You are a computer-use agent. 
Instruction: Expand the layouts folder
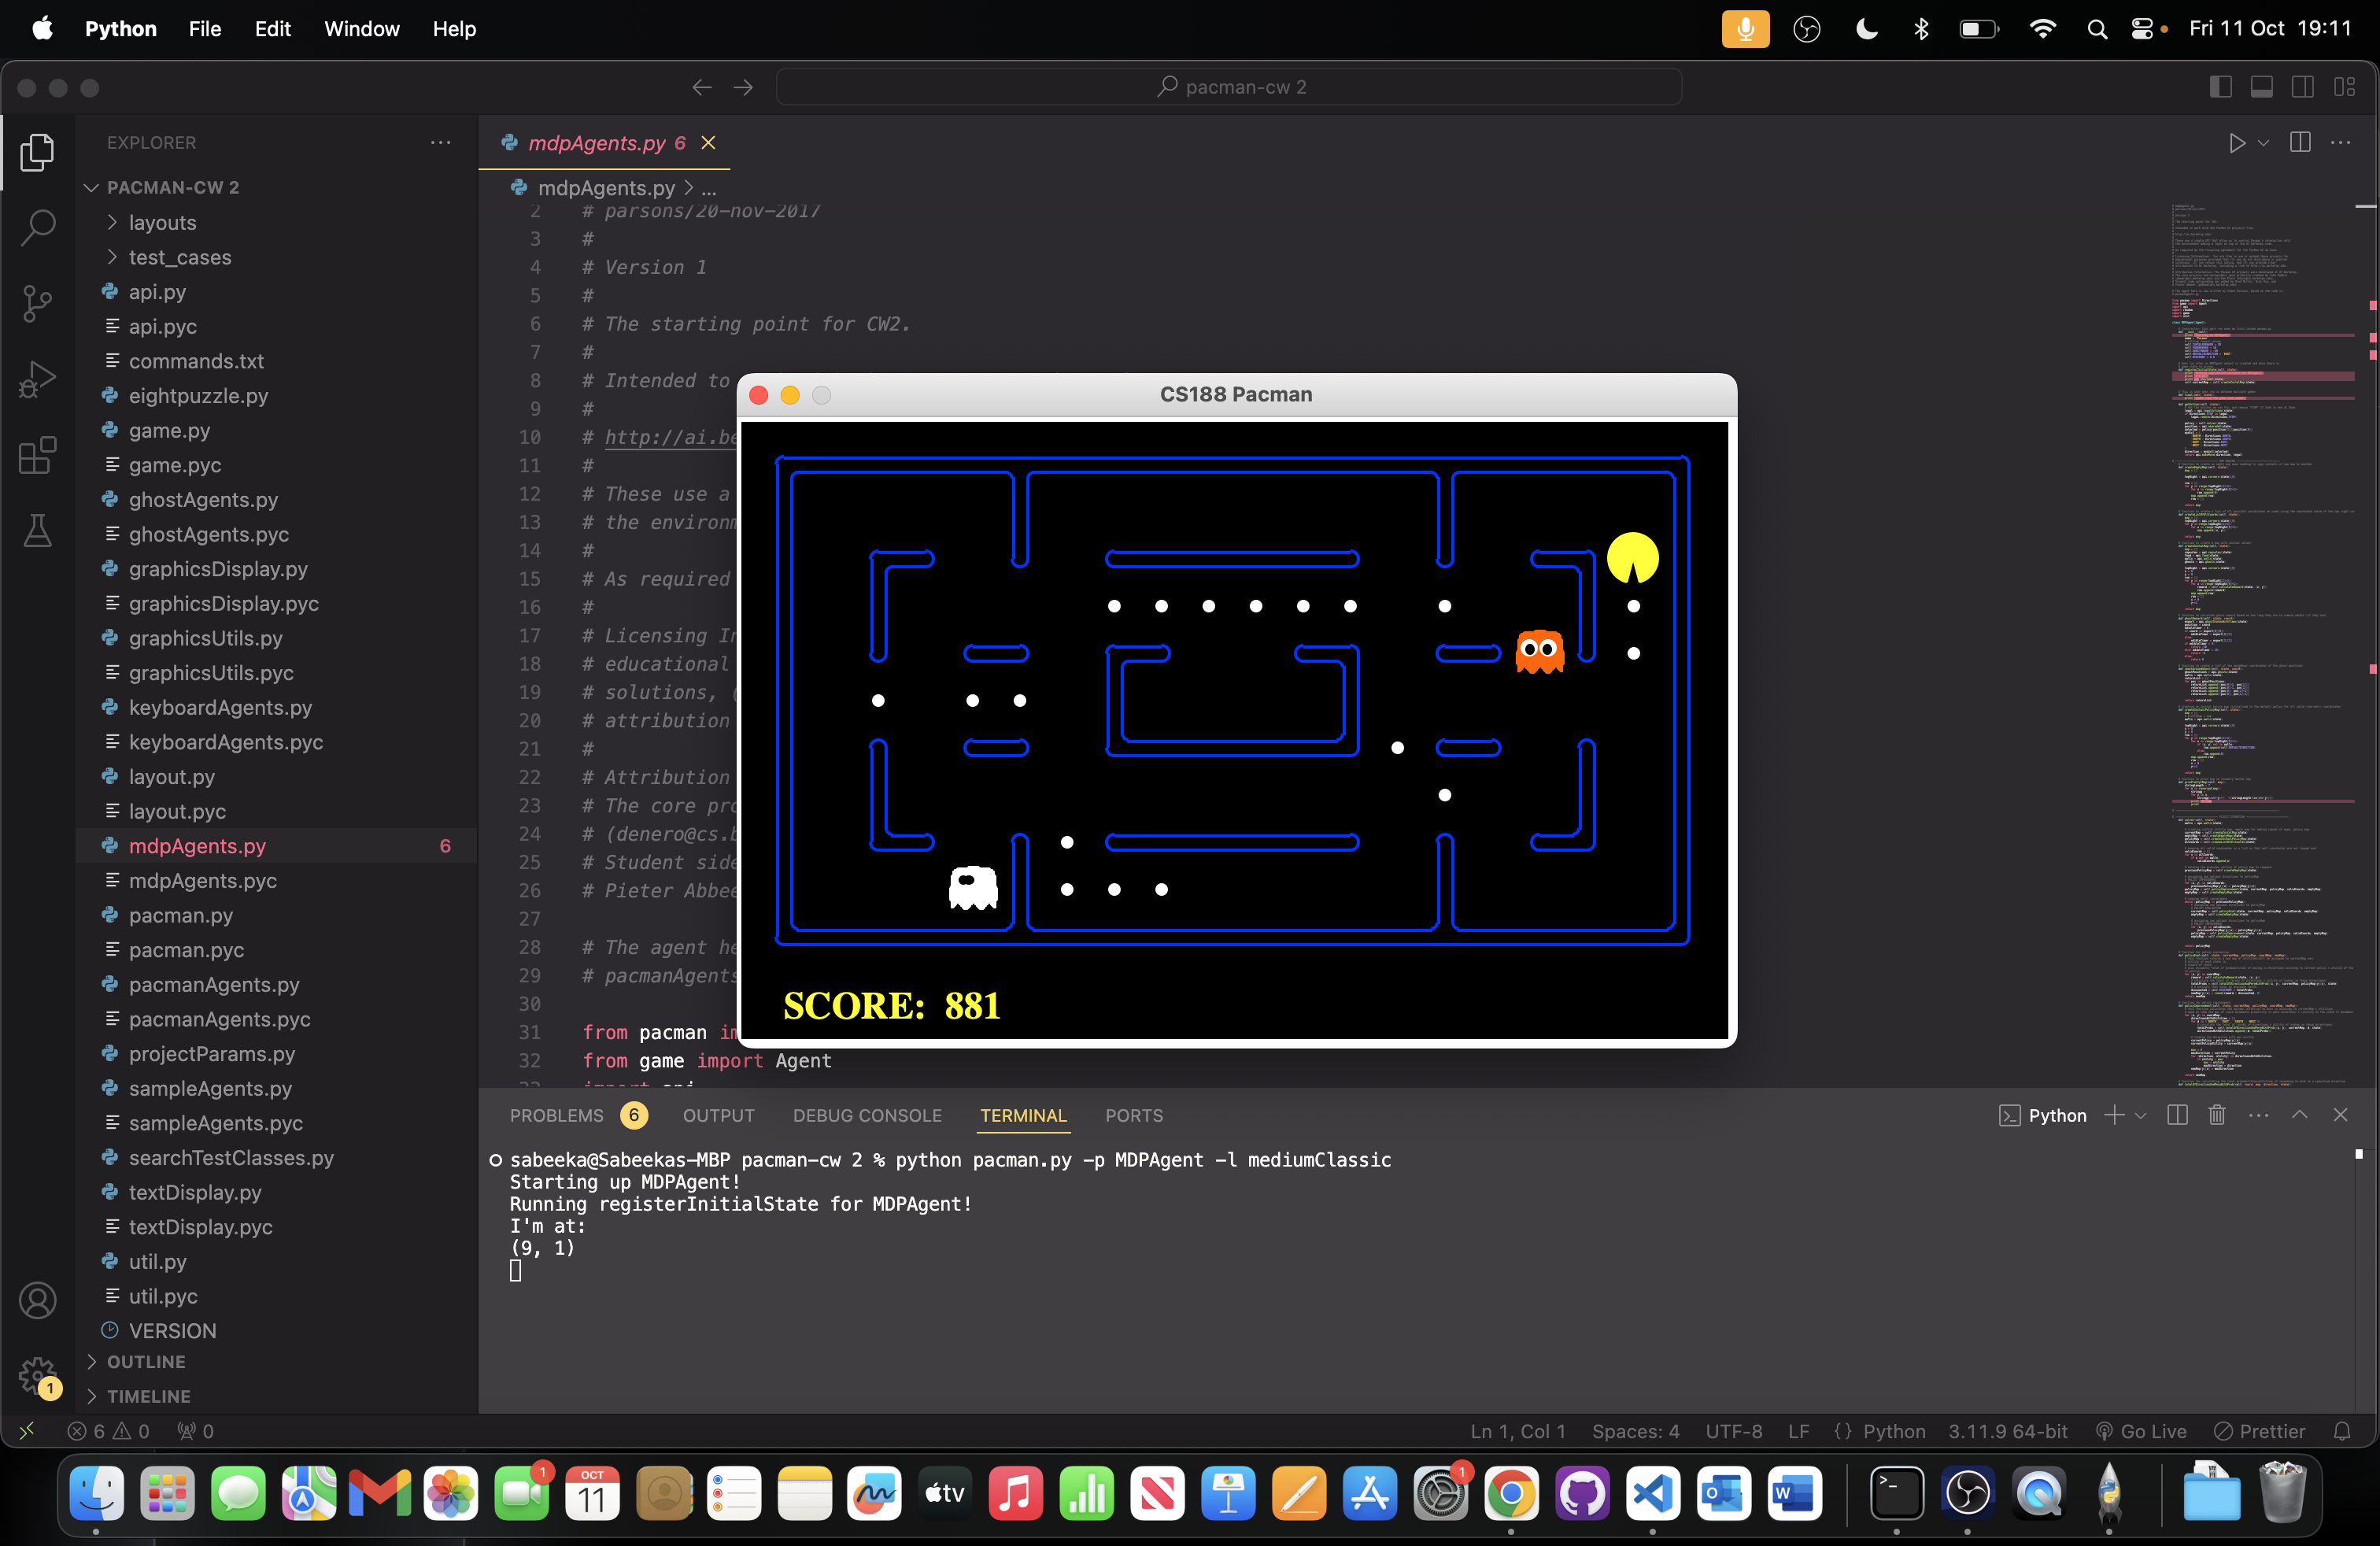162,223
